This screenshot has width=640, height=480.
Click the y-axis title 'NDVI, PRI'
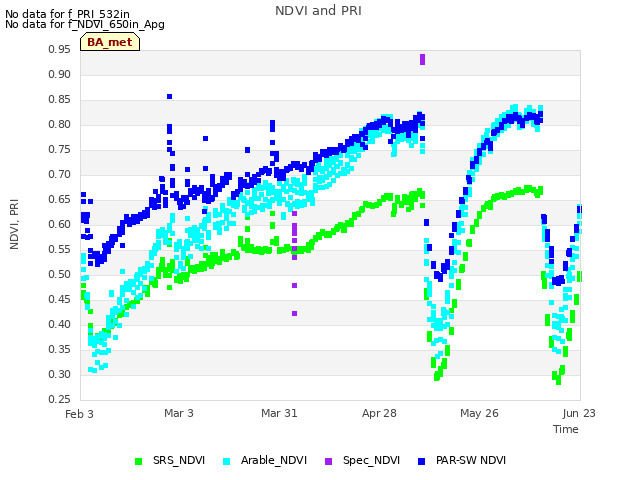[x=14, y=224]
